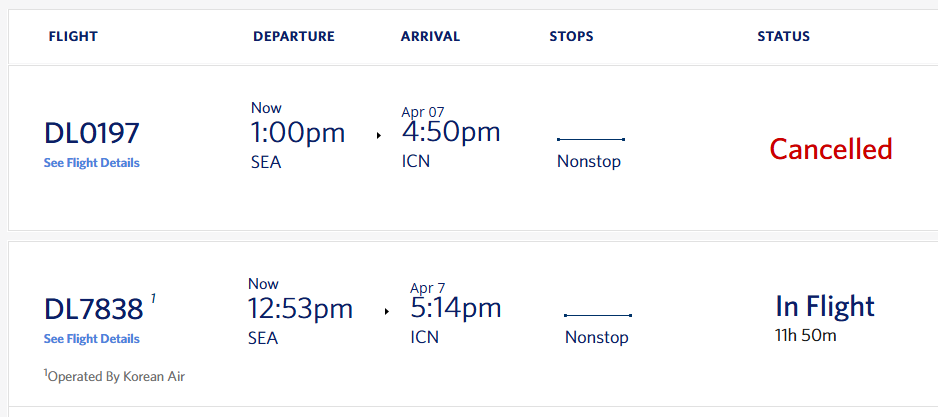The height and width of the screenshot is (417, 938).
Task: Click flight number DL0197
Action: point(92,134)
